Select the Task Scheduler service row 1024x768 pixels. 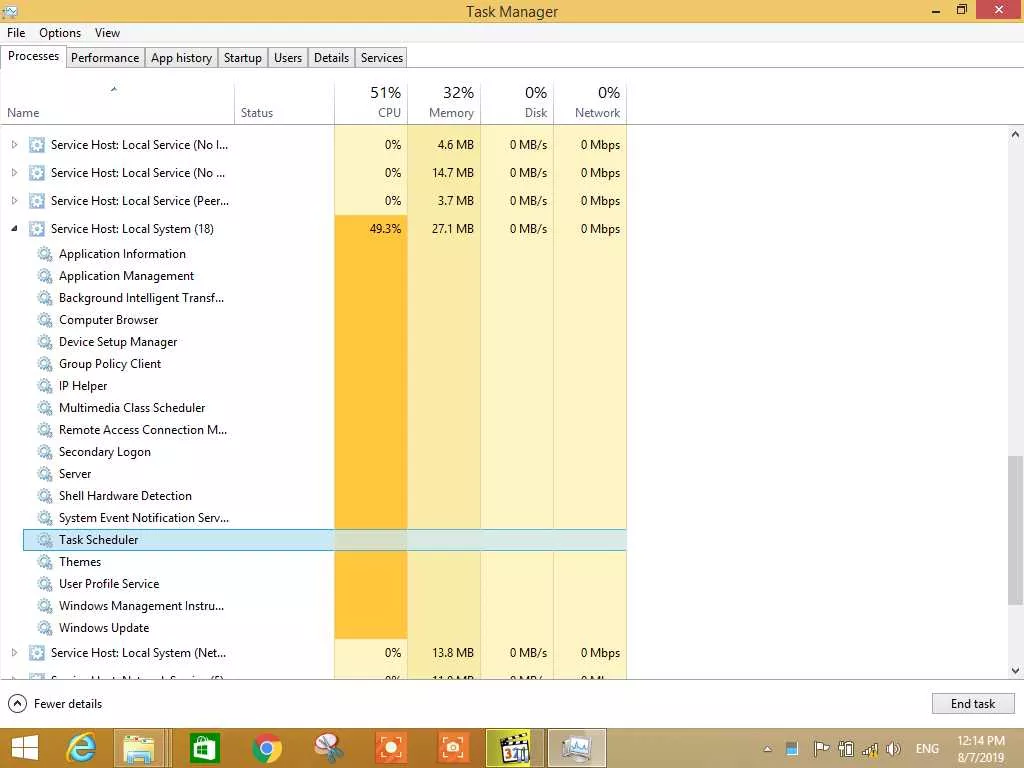point(325,540)
